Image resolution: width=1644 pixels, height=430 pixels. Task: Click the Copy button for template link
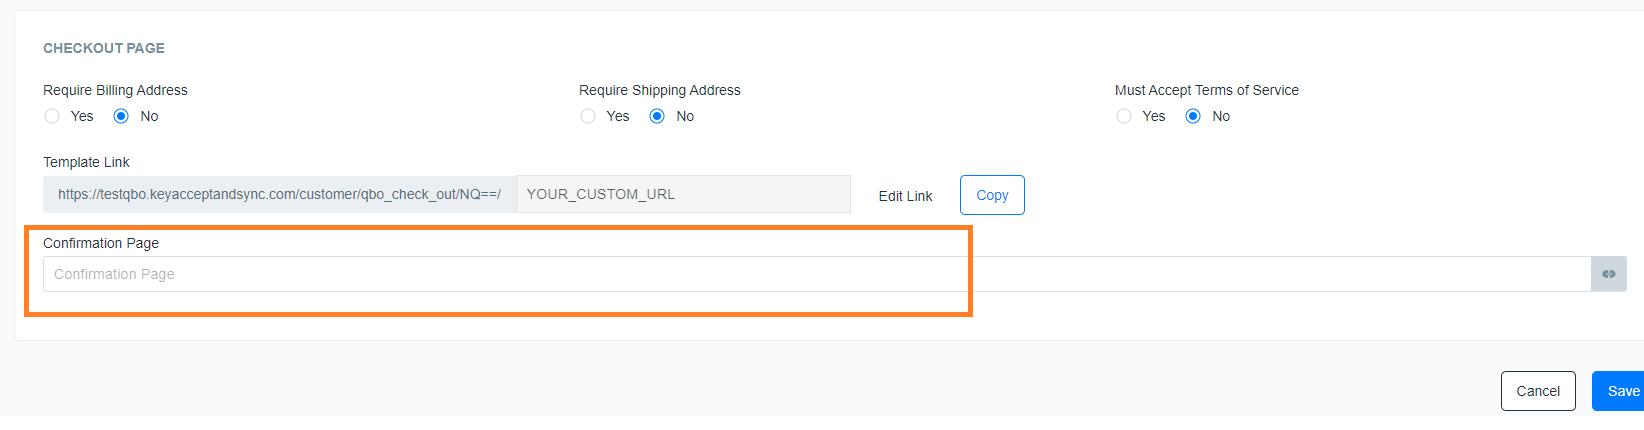[x=992, y=195]
